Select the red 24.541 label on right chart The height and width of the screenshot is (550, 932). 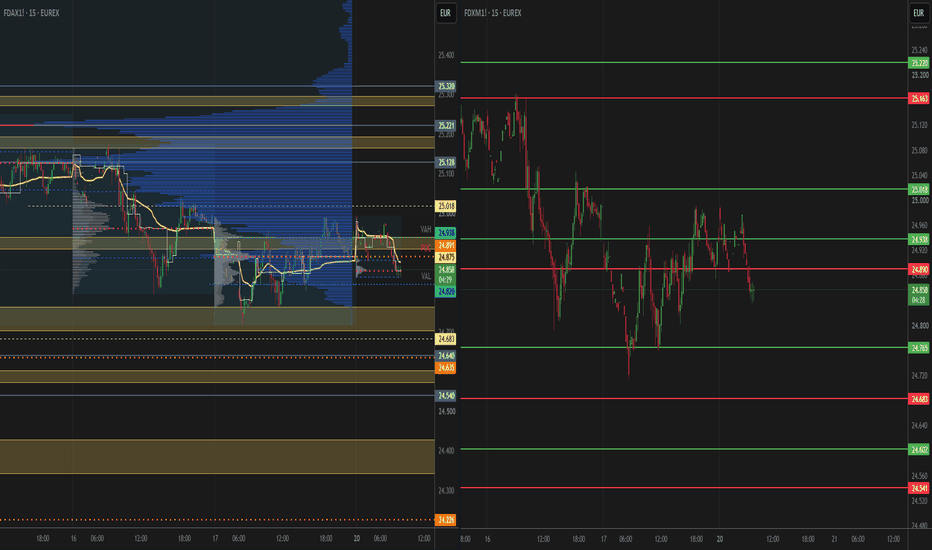pyautogui.click(x=919, y=488)
